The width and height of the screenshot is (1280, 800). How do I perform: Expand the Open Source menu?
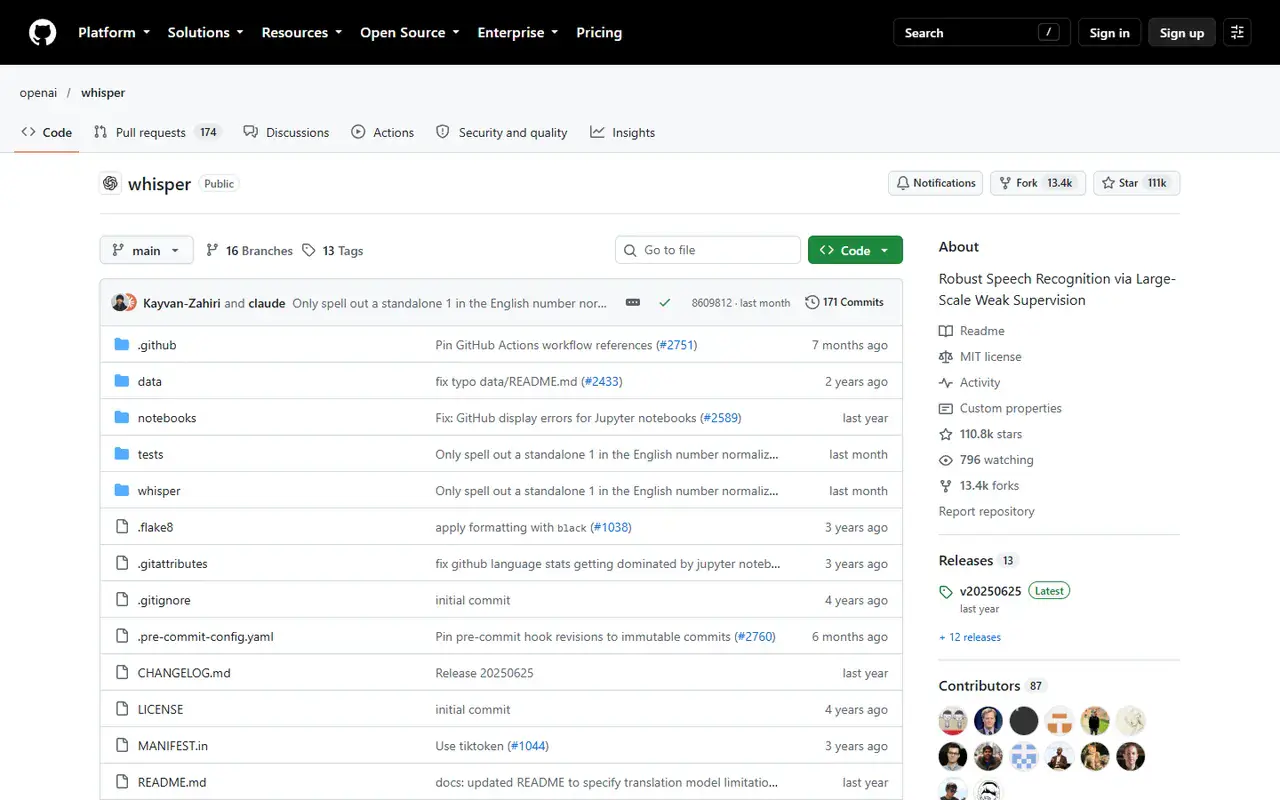[x=410, y=33]
